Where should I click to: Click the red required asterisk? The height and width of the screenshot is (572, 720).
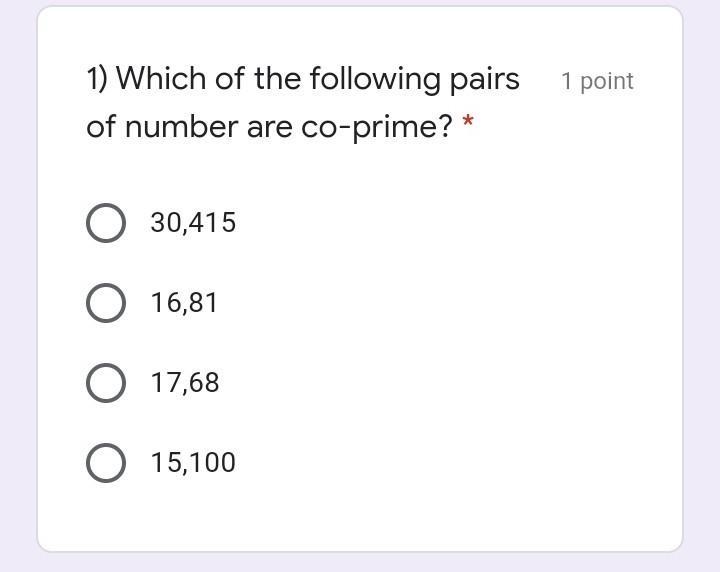(x=468, y=126)
